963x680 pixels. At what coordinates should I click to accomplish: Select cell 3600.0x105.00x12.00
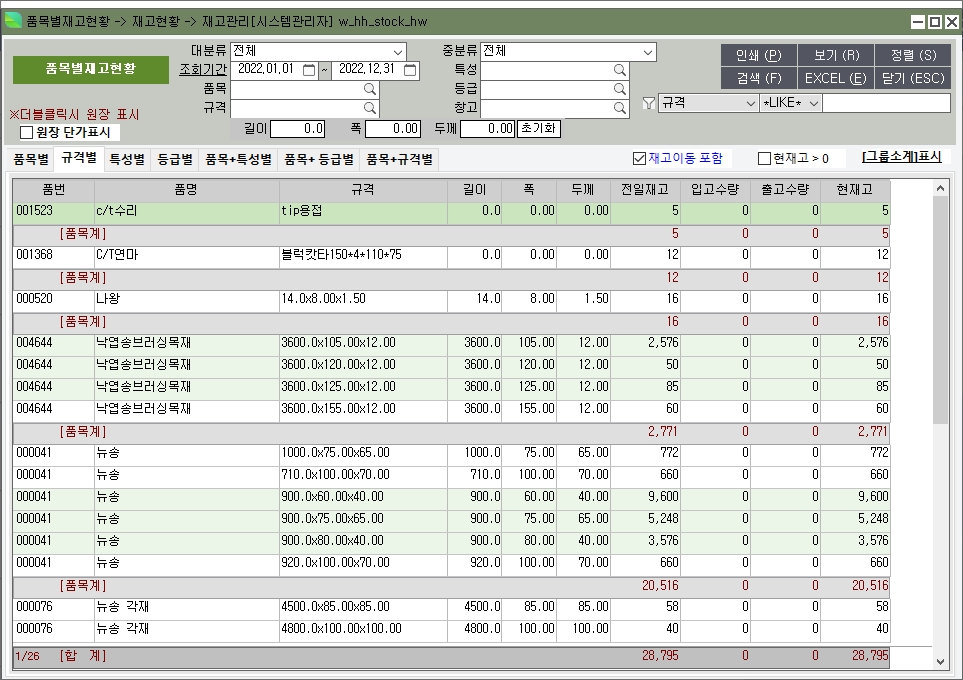tap(363, 343)
